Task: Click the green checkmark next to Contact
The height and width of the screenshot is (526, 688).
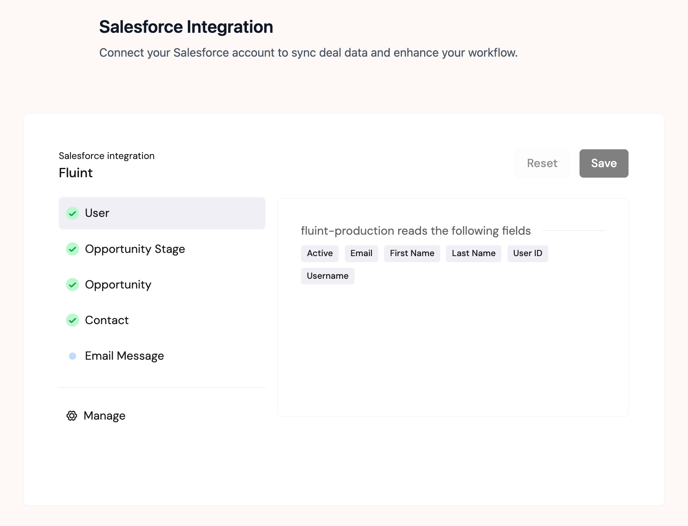Action: (72, 320)
